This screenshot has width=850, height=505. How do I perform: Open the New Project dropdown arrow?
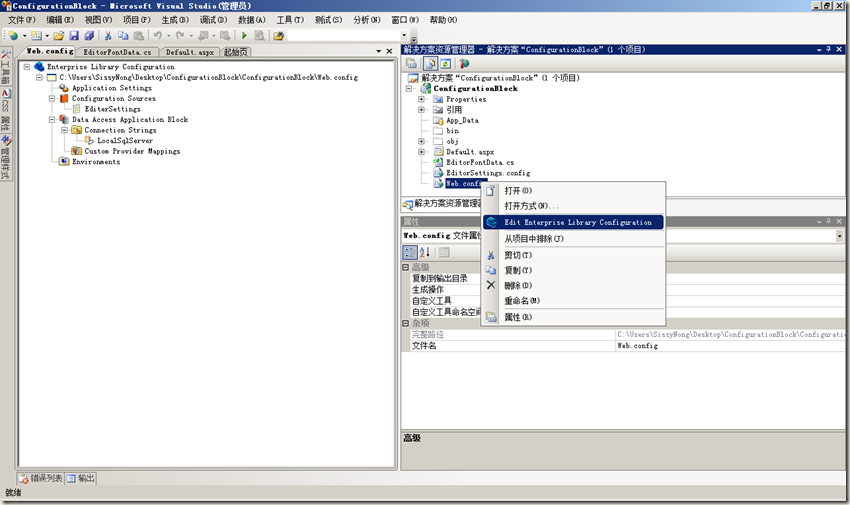pos(24,36)
